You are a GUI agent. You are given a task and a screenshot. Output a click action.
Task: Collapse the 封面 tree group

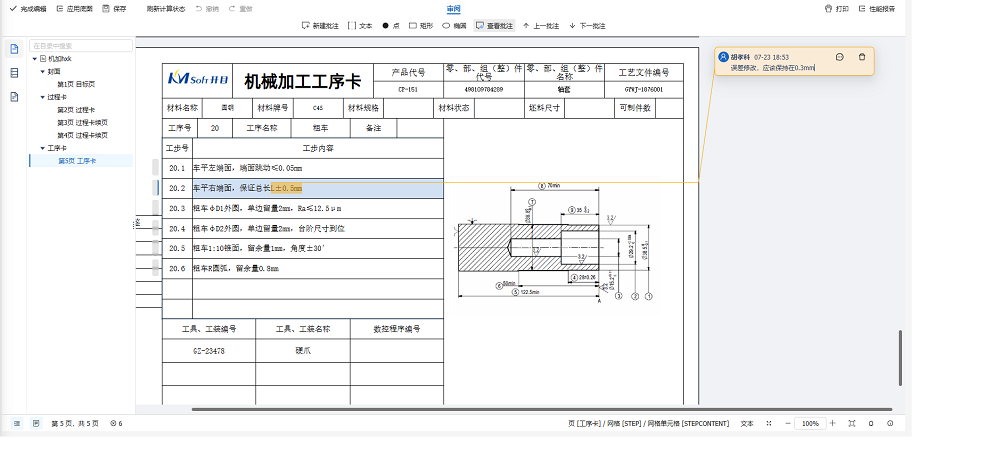click(x=43, y=71)
